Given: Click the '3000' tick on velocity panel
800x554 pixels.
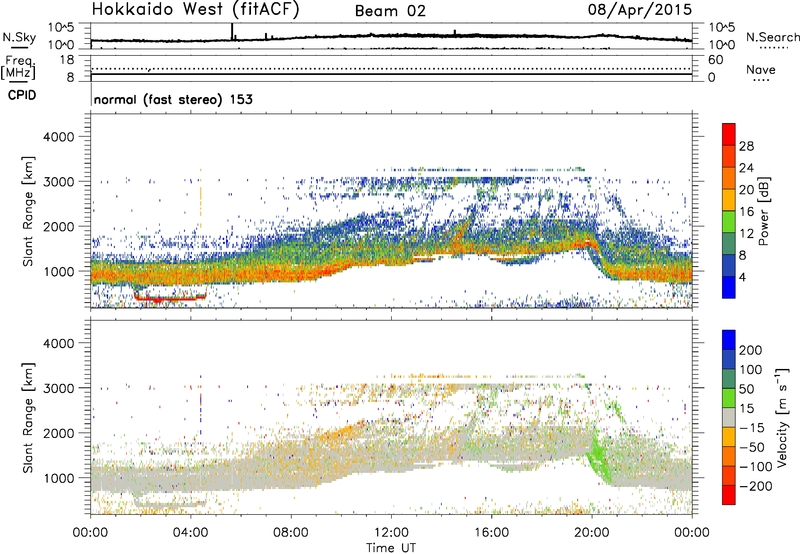Looking at the screenshot, I should coord(58,388).
